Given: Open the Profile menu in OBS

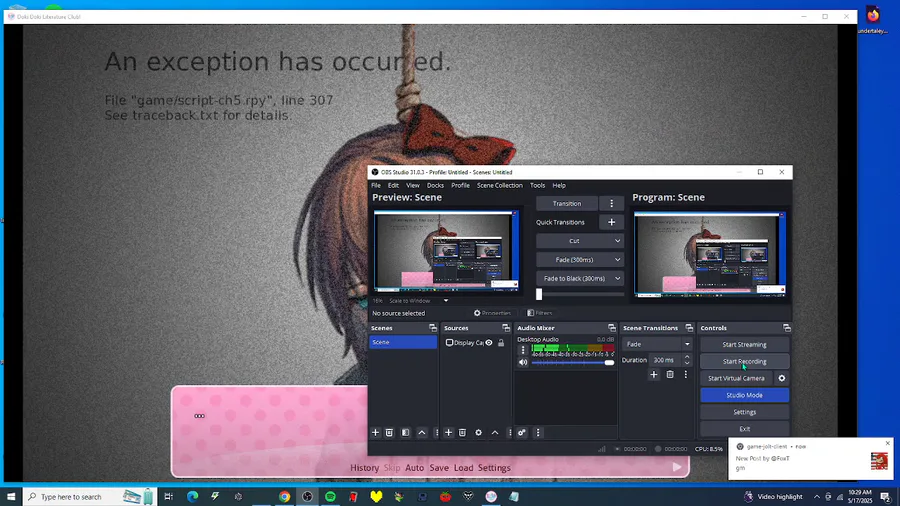Looking at the screenshot, I should tap(460, 185).
